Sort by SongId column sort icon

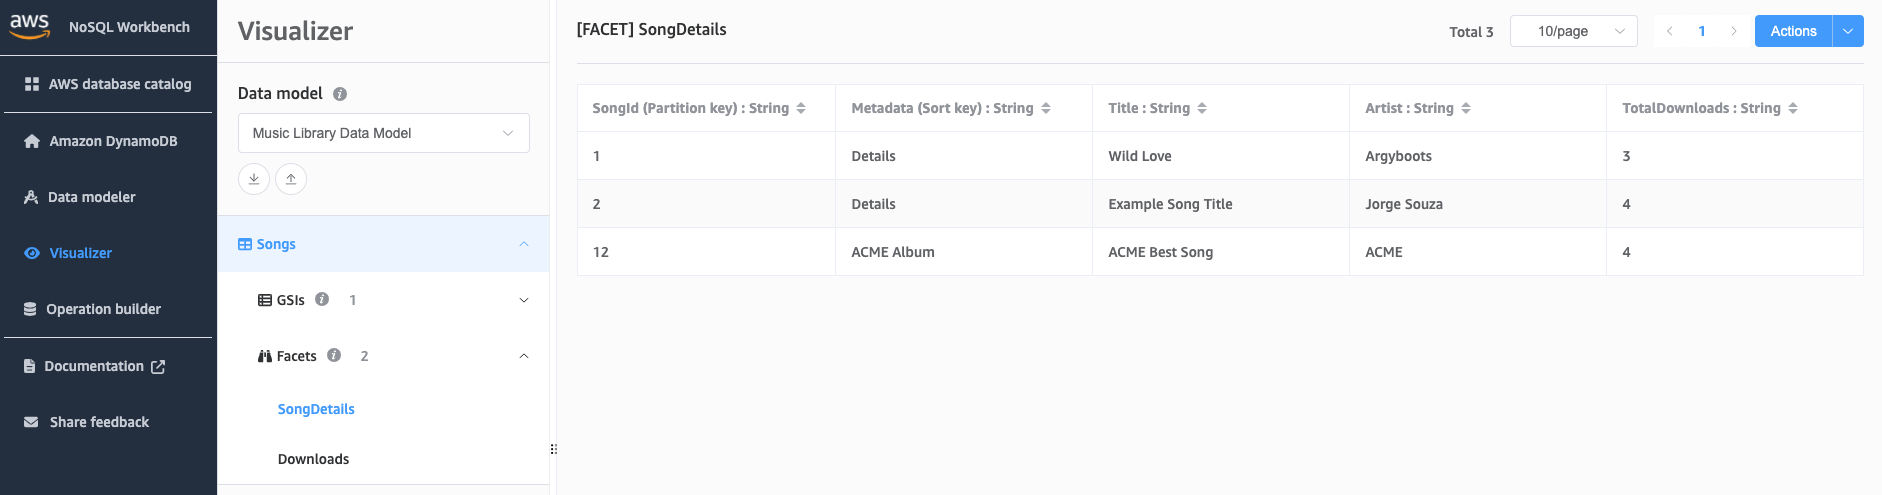click(x=801, y=108)
